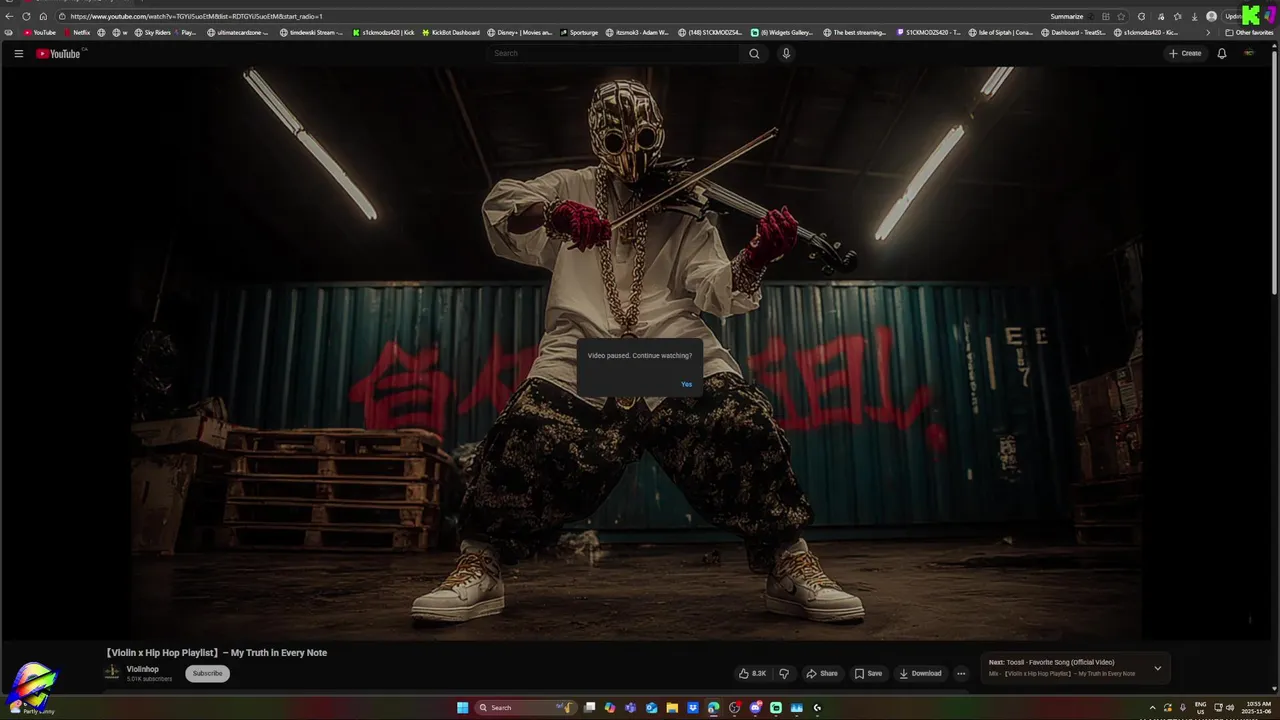Open the KickBot Dashboard bookmark
This screenshot has height=720, width=1280.
coord(451,32)
